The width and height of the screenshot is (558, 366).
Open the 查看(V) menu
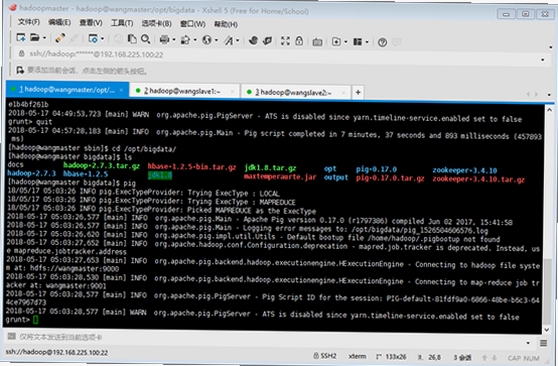(x=91, y=23)
